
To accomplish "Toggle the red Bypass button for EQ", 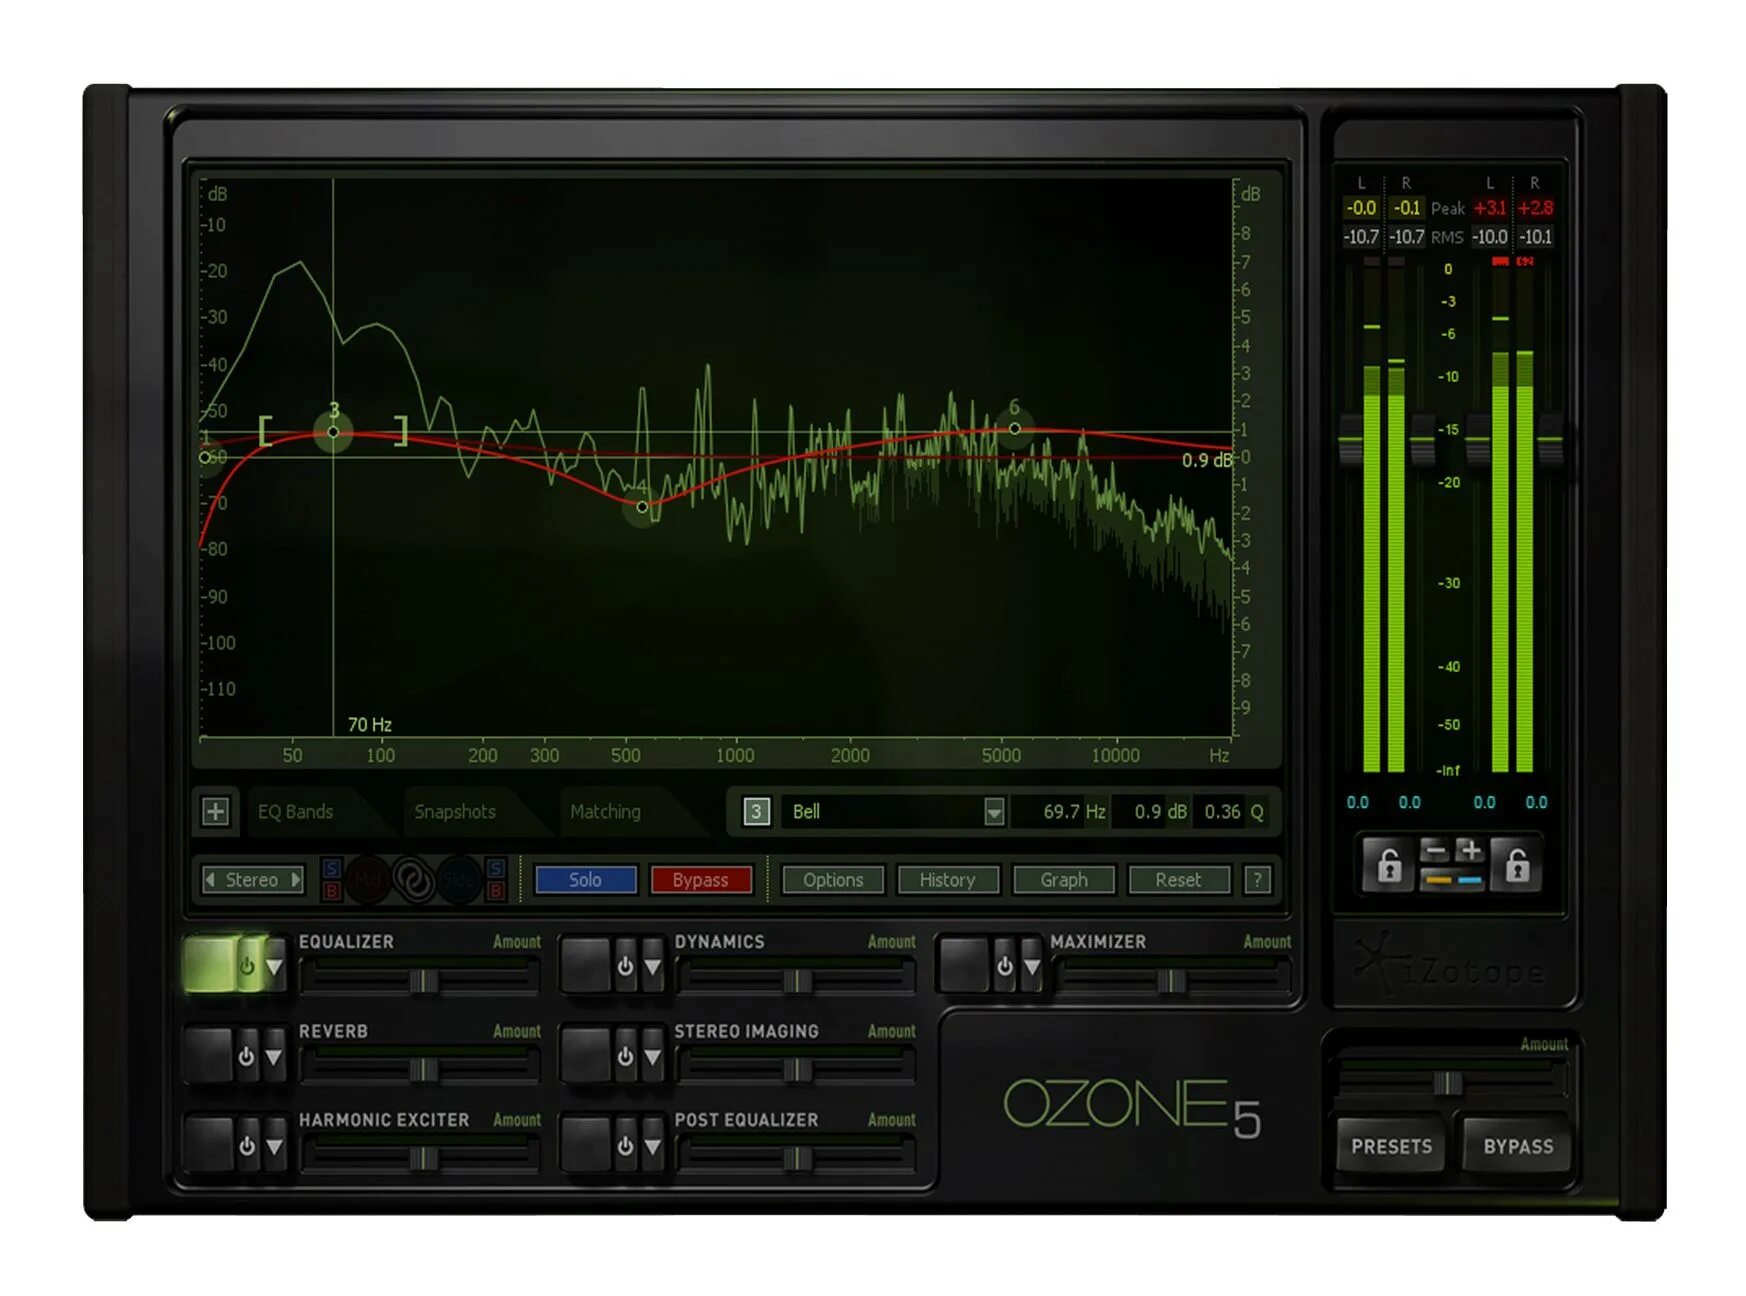I will click(x=700, y=880).
